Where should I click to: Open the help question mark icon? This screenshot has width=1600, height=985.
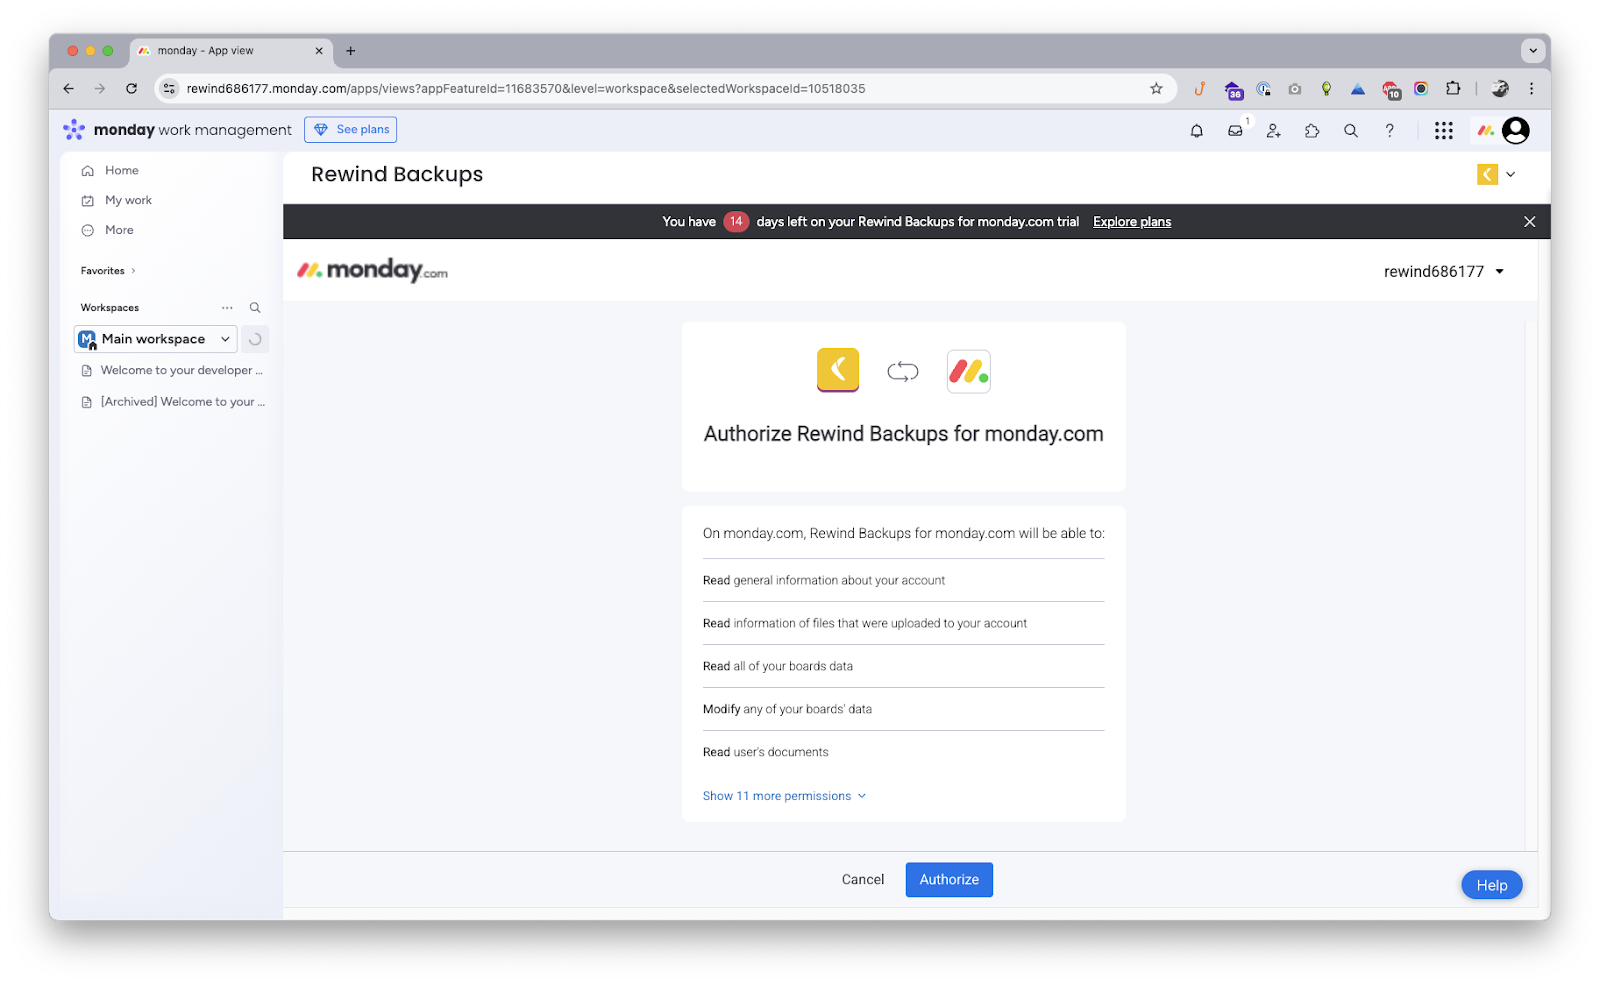(x=1389, y=130)
